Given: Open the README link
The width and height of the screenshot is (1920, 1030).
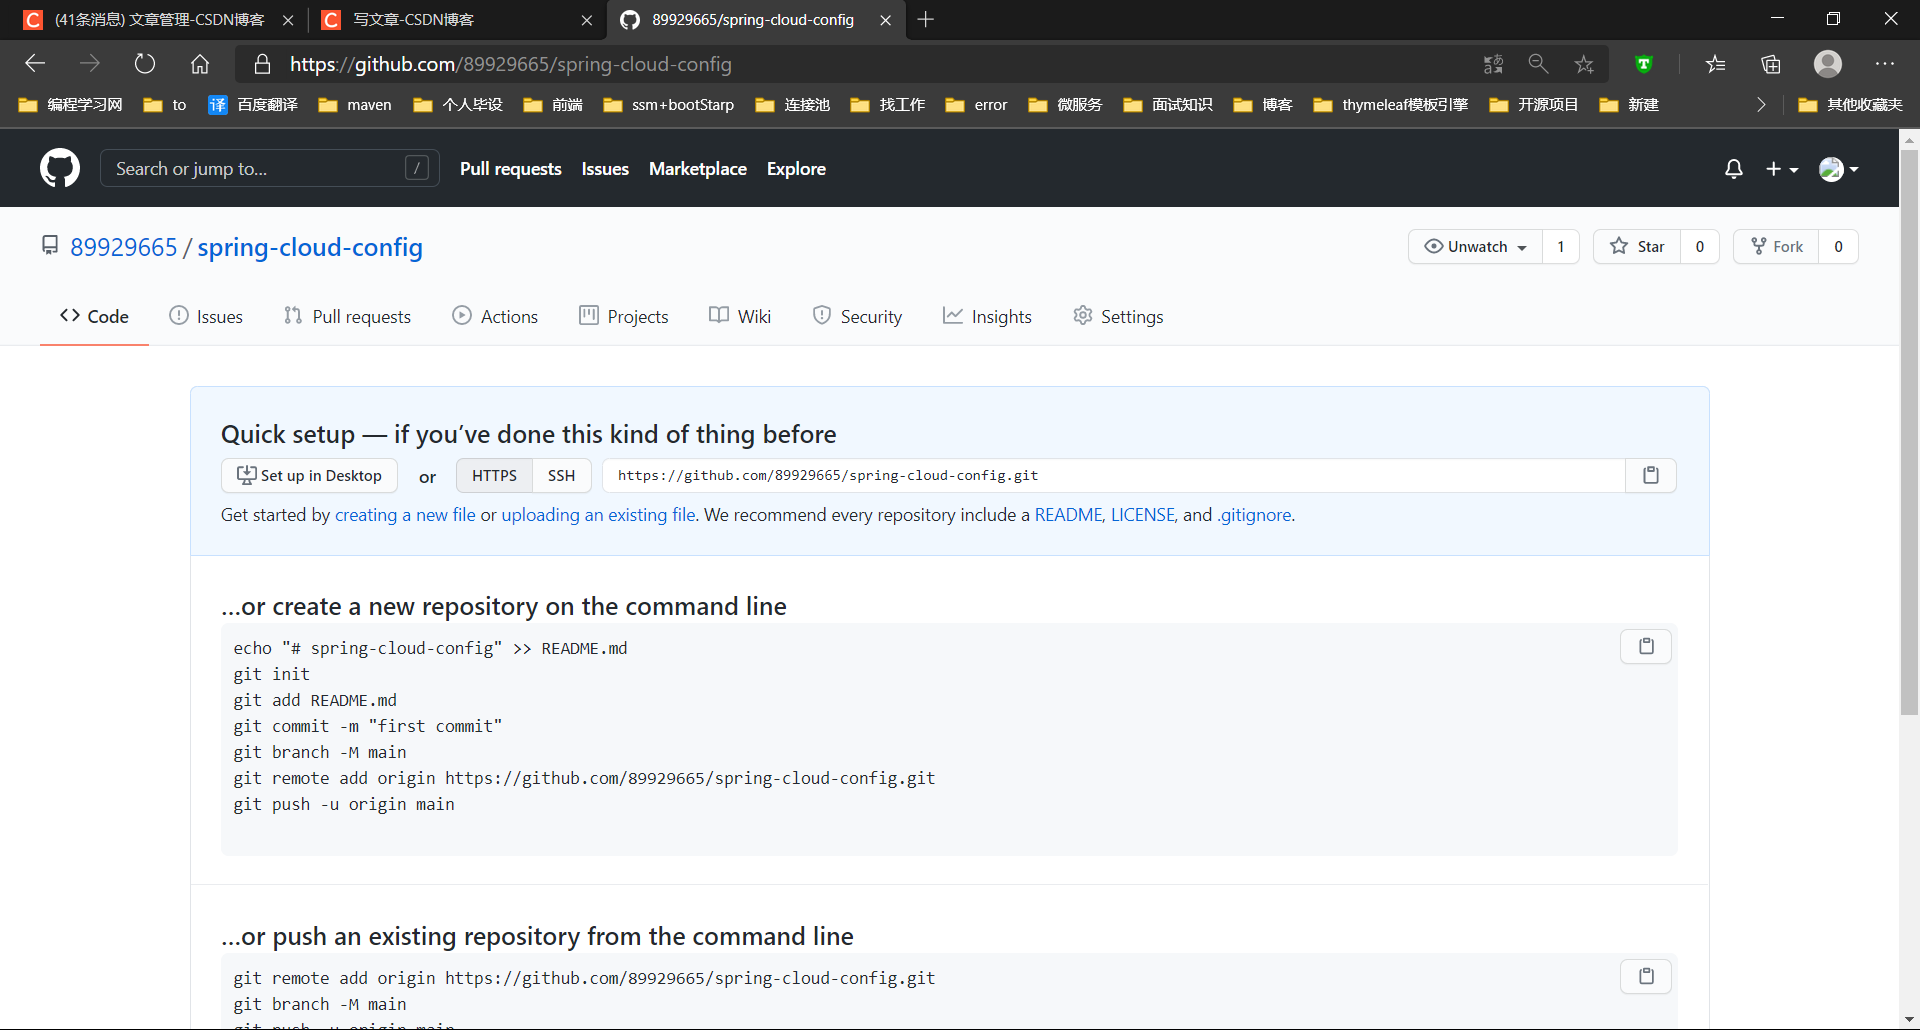Looking at the screenshot, I should coord(1067,515).
